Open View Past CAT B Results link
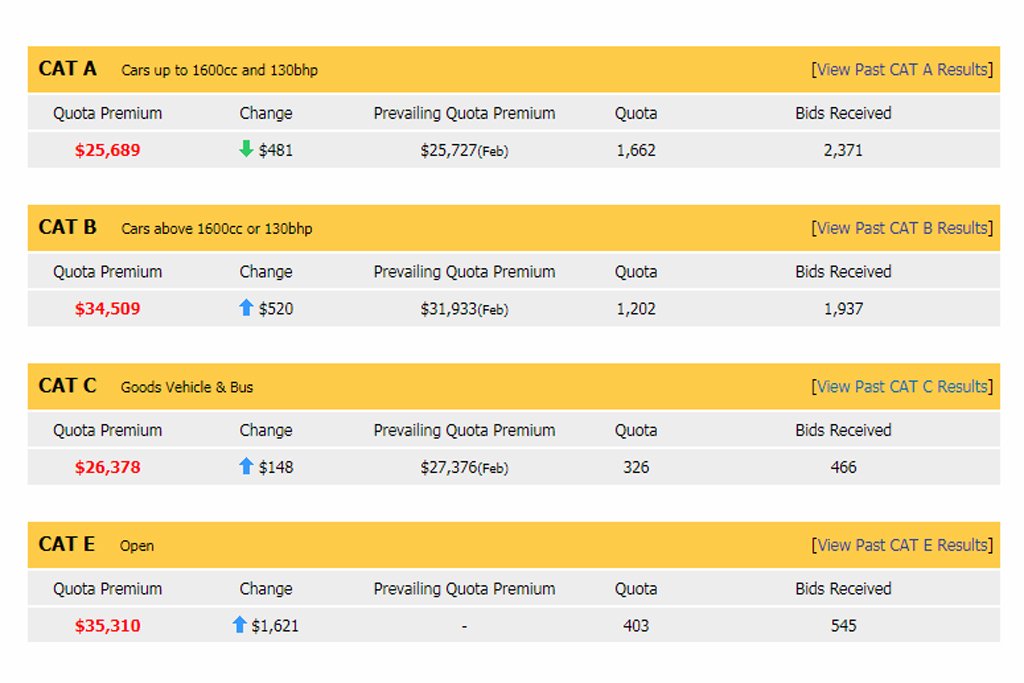The height and width of the screenshot is (683, 1024). [902, 228]
